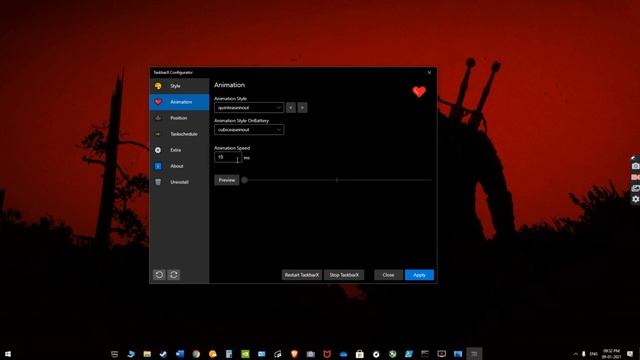Click the counter-clockwise reset icon button
This screenshot has height=360, width=640.
pyautogui.click(x=159, y=275)
